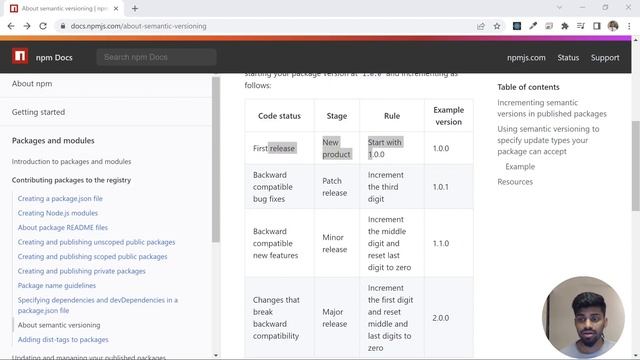Open the Chrome profile avatar
The height and width of the screenshot is (360, 640).
pos(613,26)
